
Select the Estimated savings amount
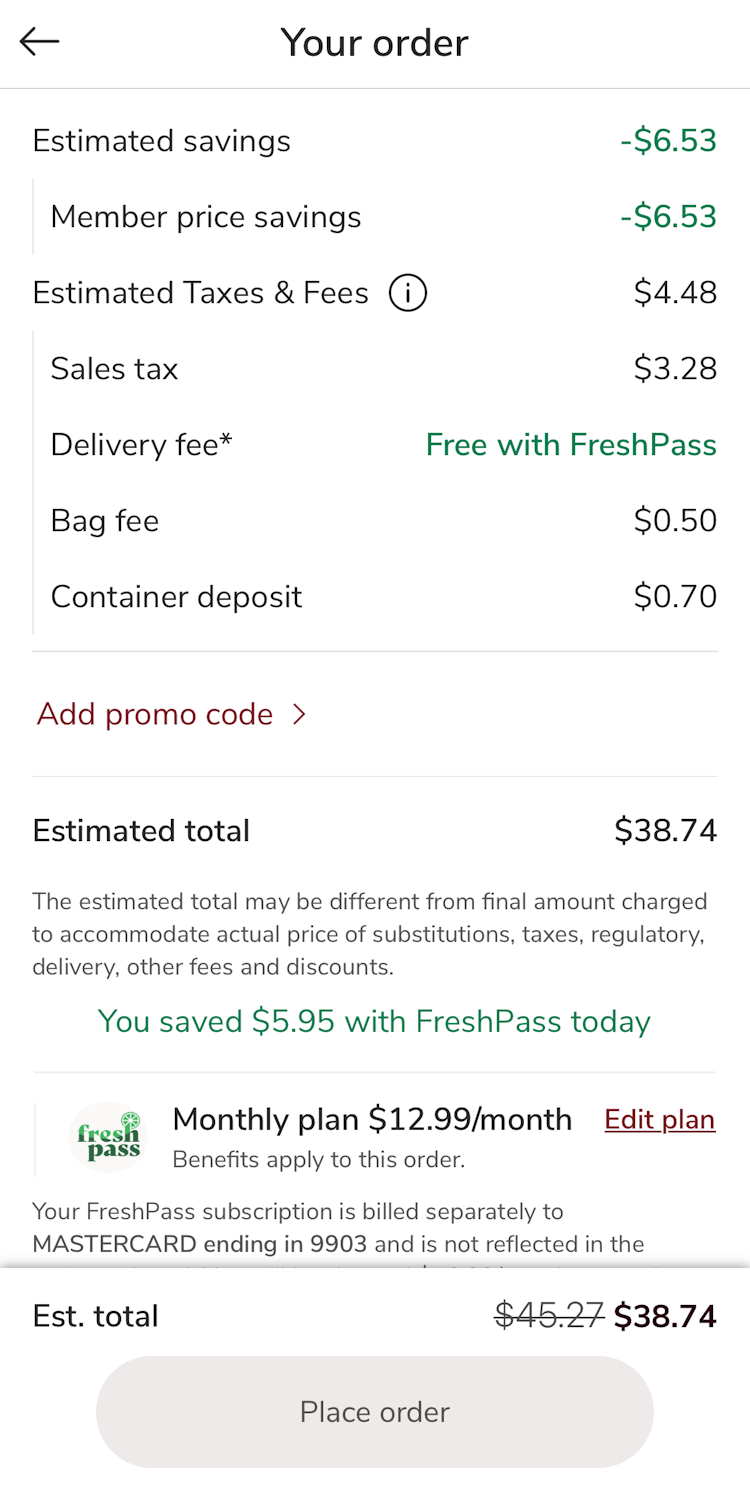(x=668, y=141)
